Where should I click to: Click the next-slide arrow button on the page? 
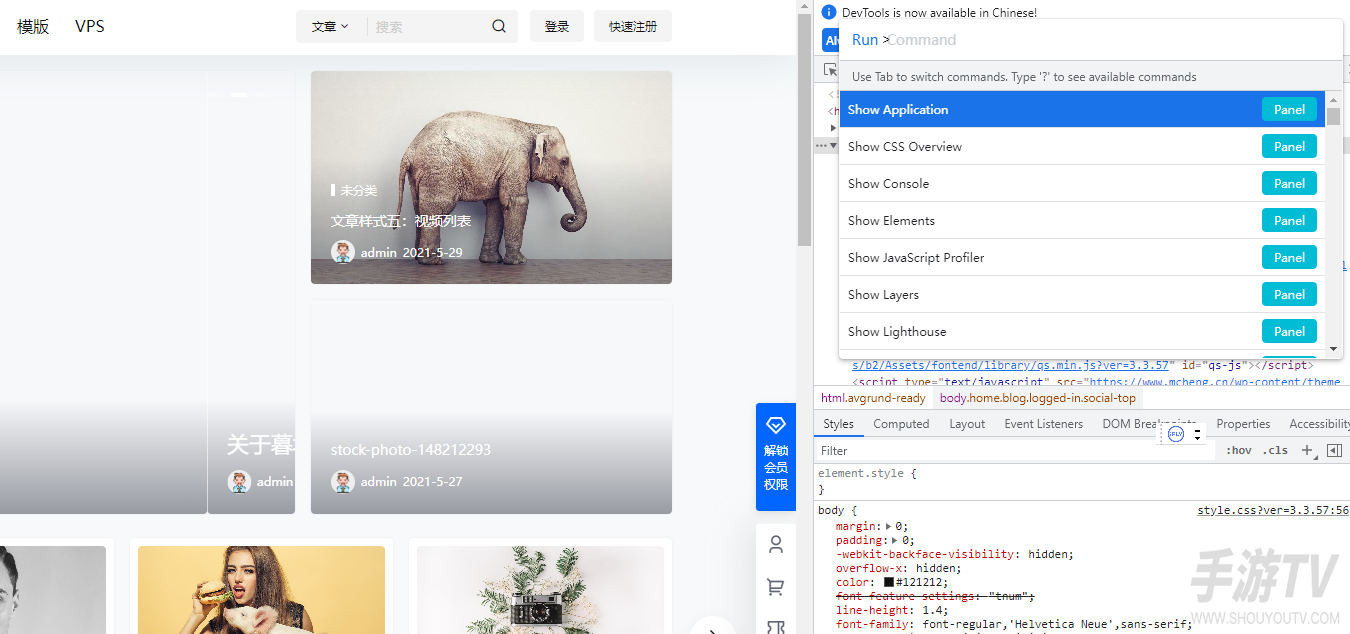713,629
